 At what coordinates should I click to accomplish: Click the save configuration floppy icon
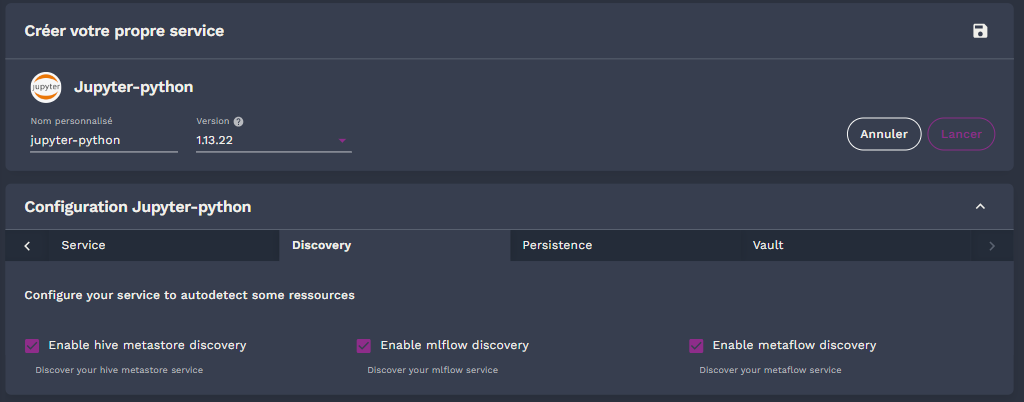point(980,31)
